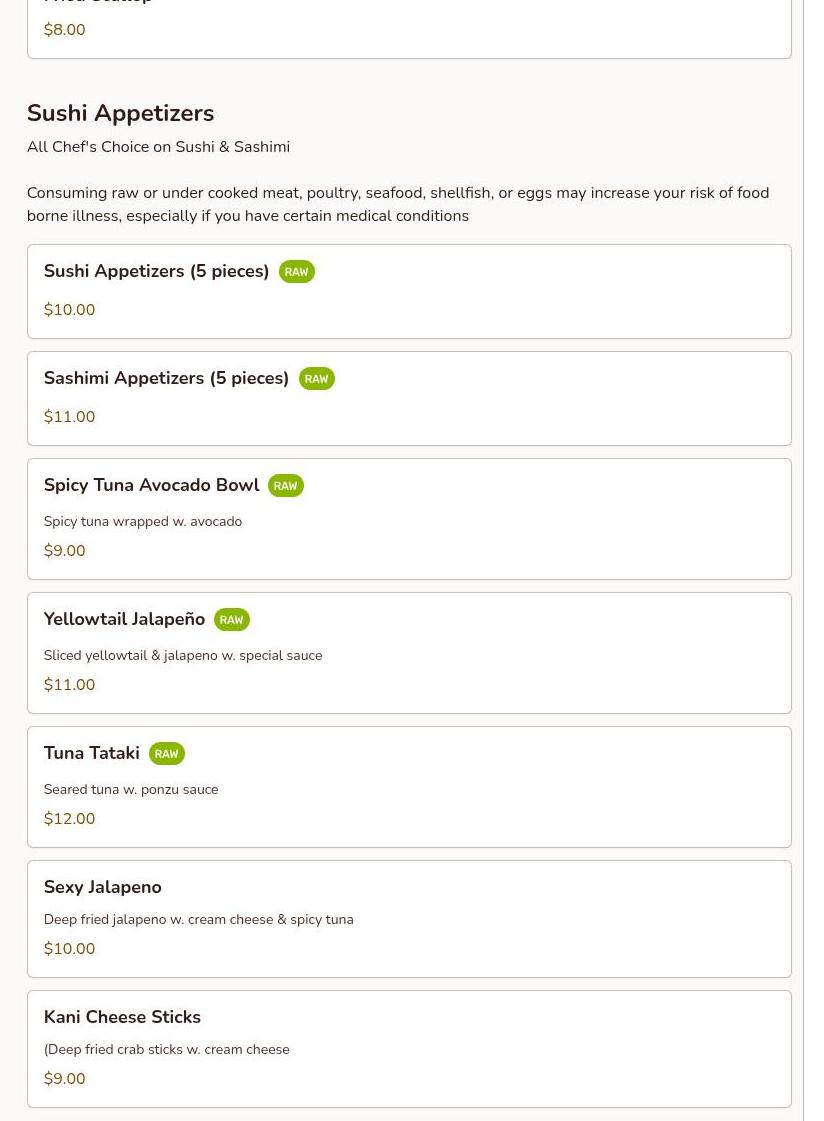Select the Sashimi Appetizers (5 pieces) title
This screenshot has height=1121, width=824.
pos(166,378)
